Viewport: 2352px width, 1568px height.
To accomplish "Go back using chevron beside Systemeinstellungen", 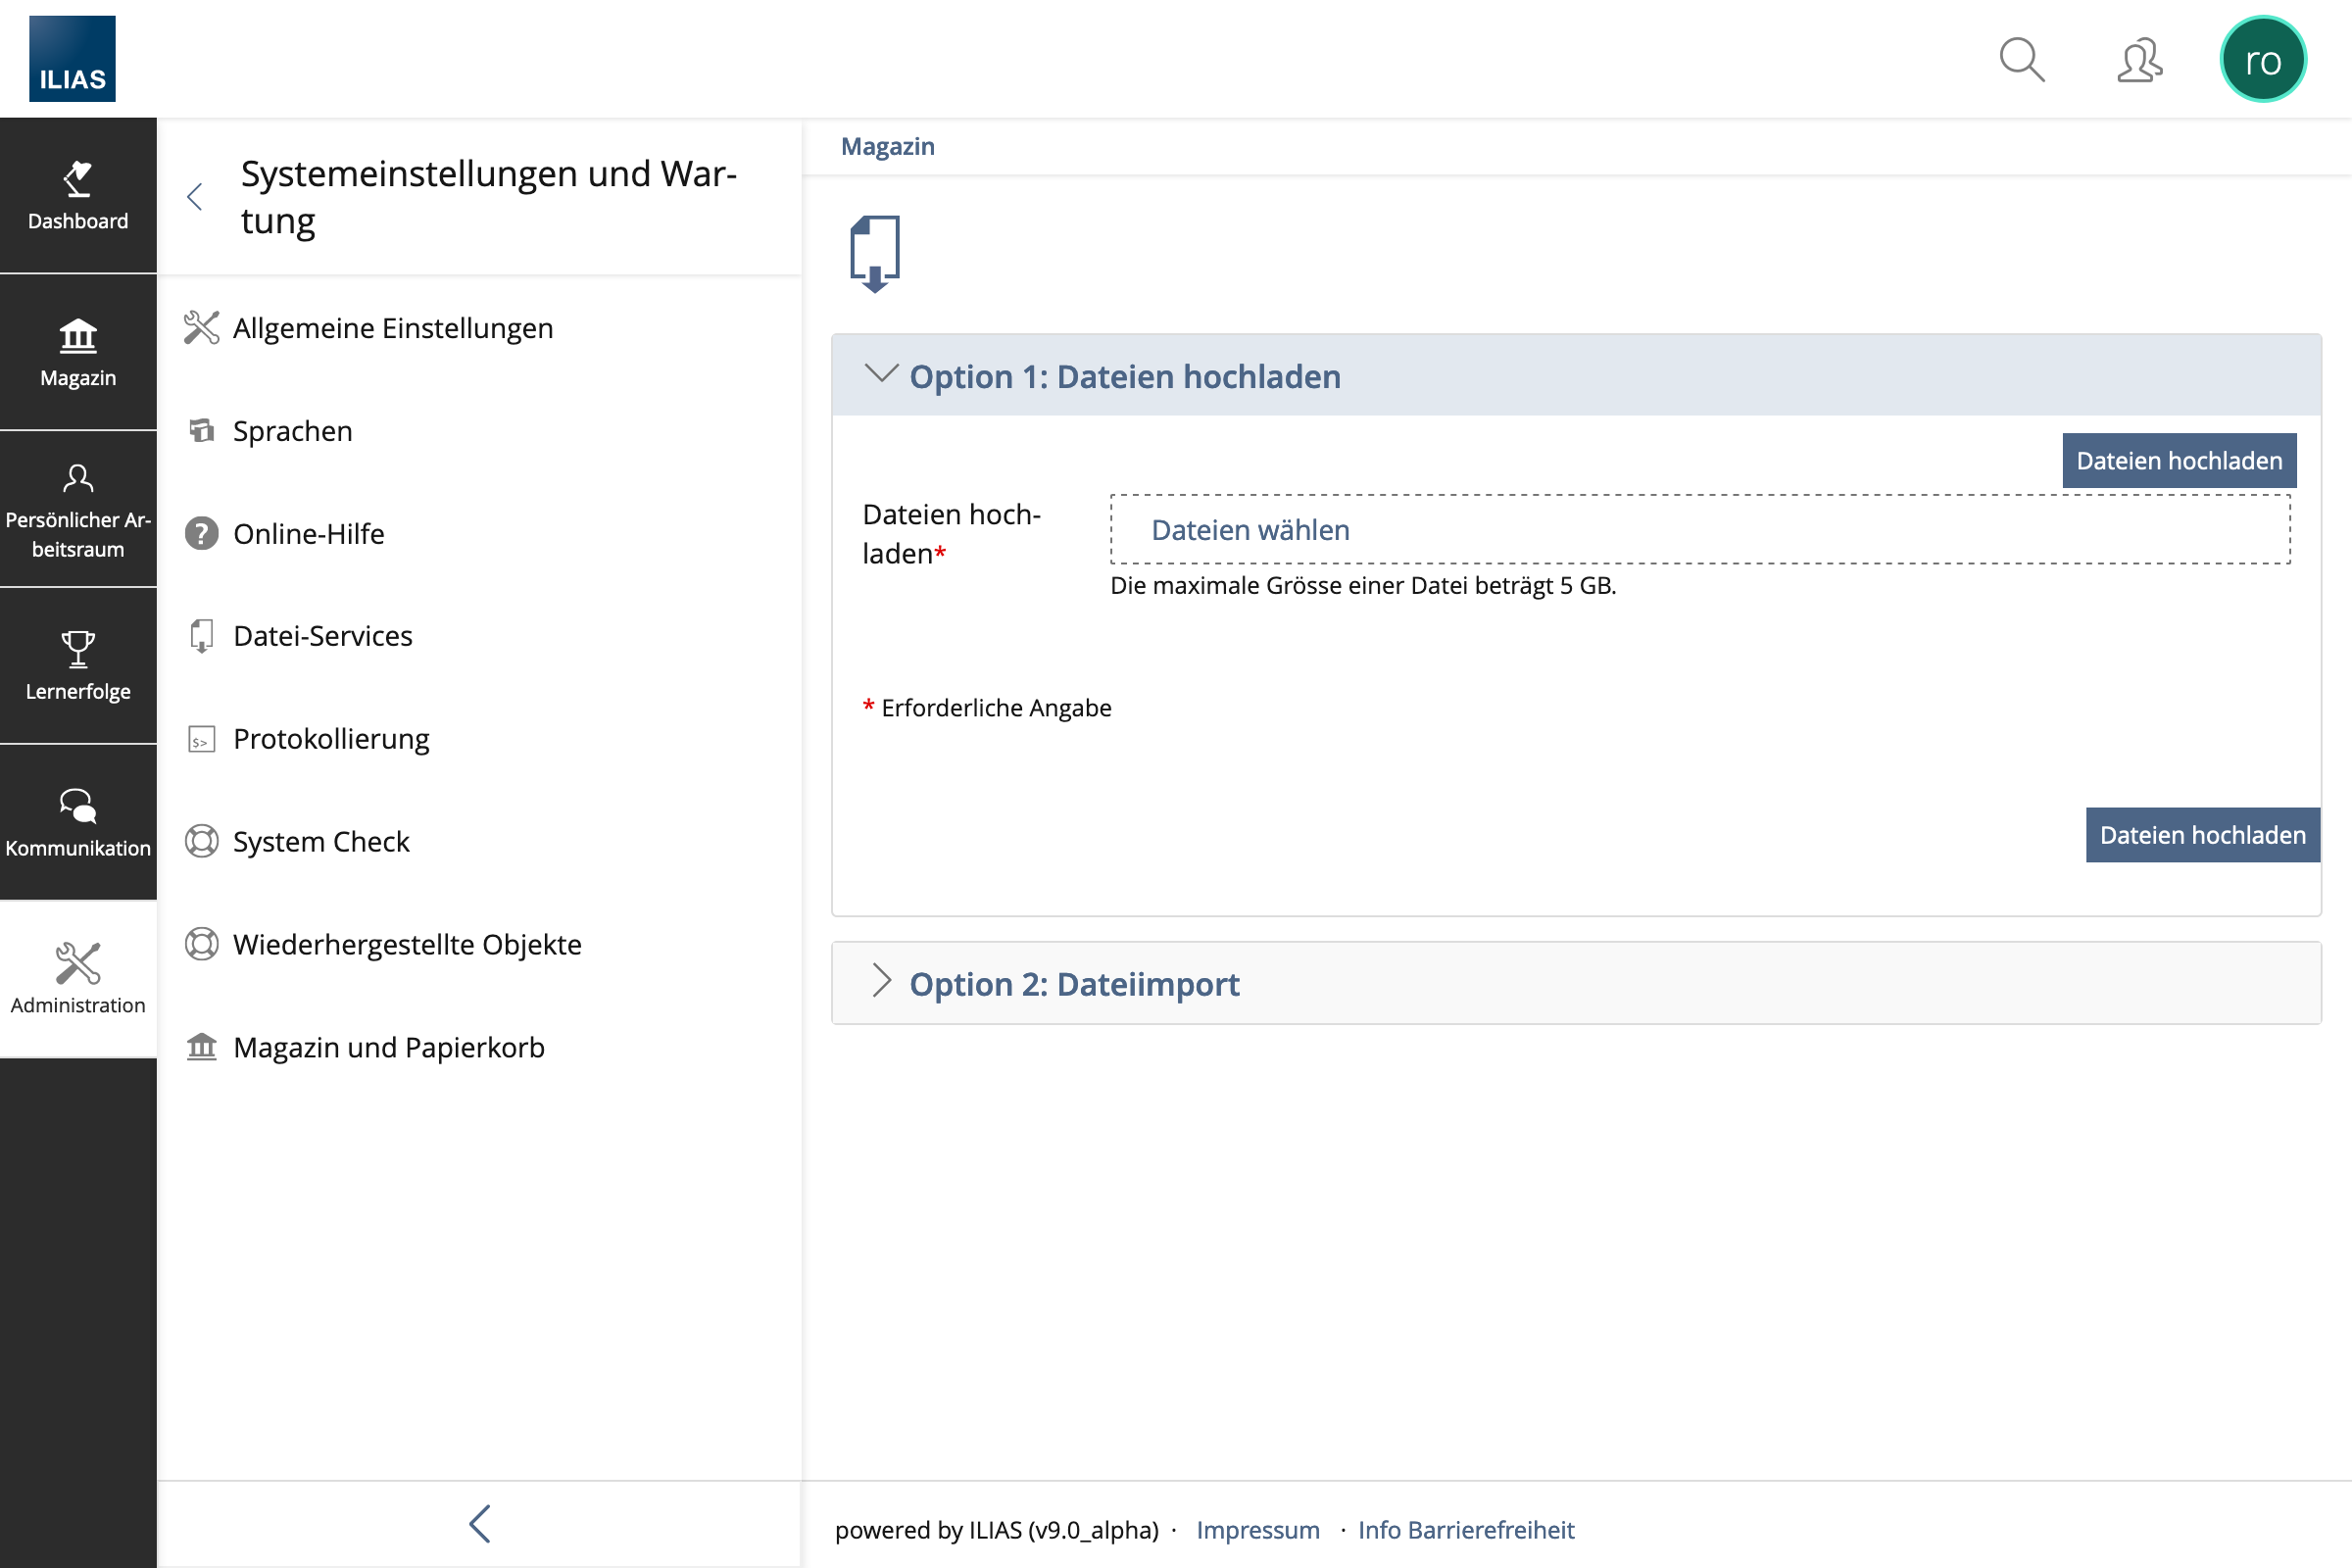I will [196, 197].
